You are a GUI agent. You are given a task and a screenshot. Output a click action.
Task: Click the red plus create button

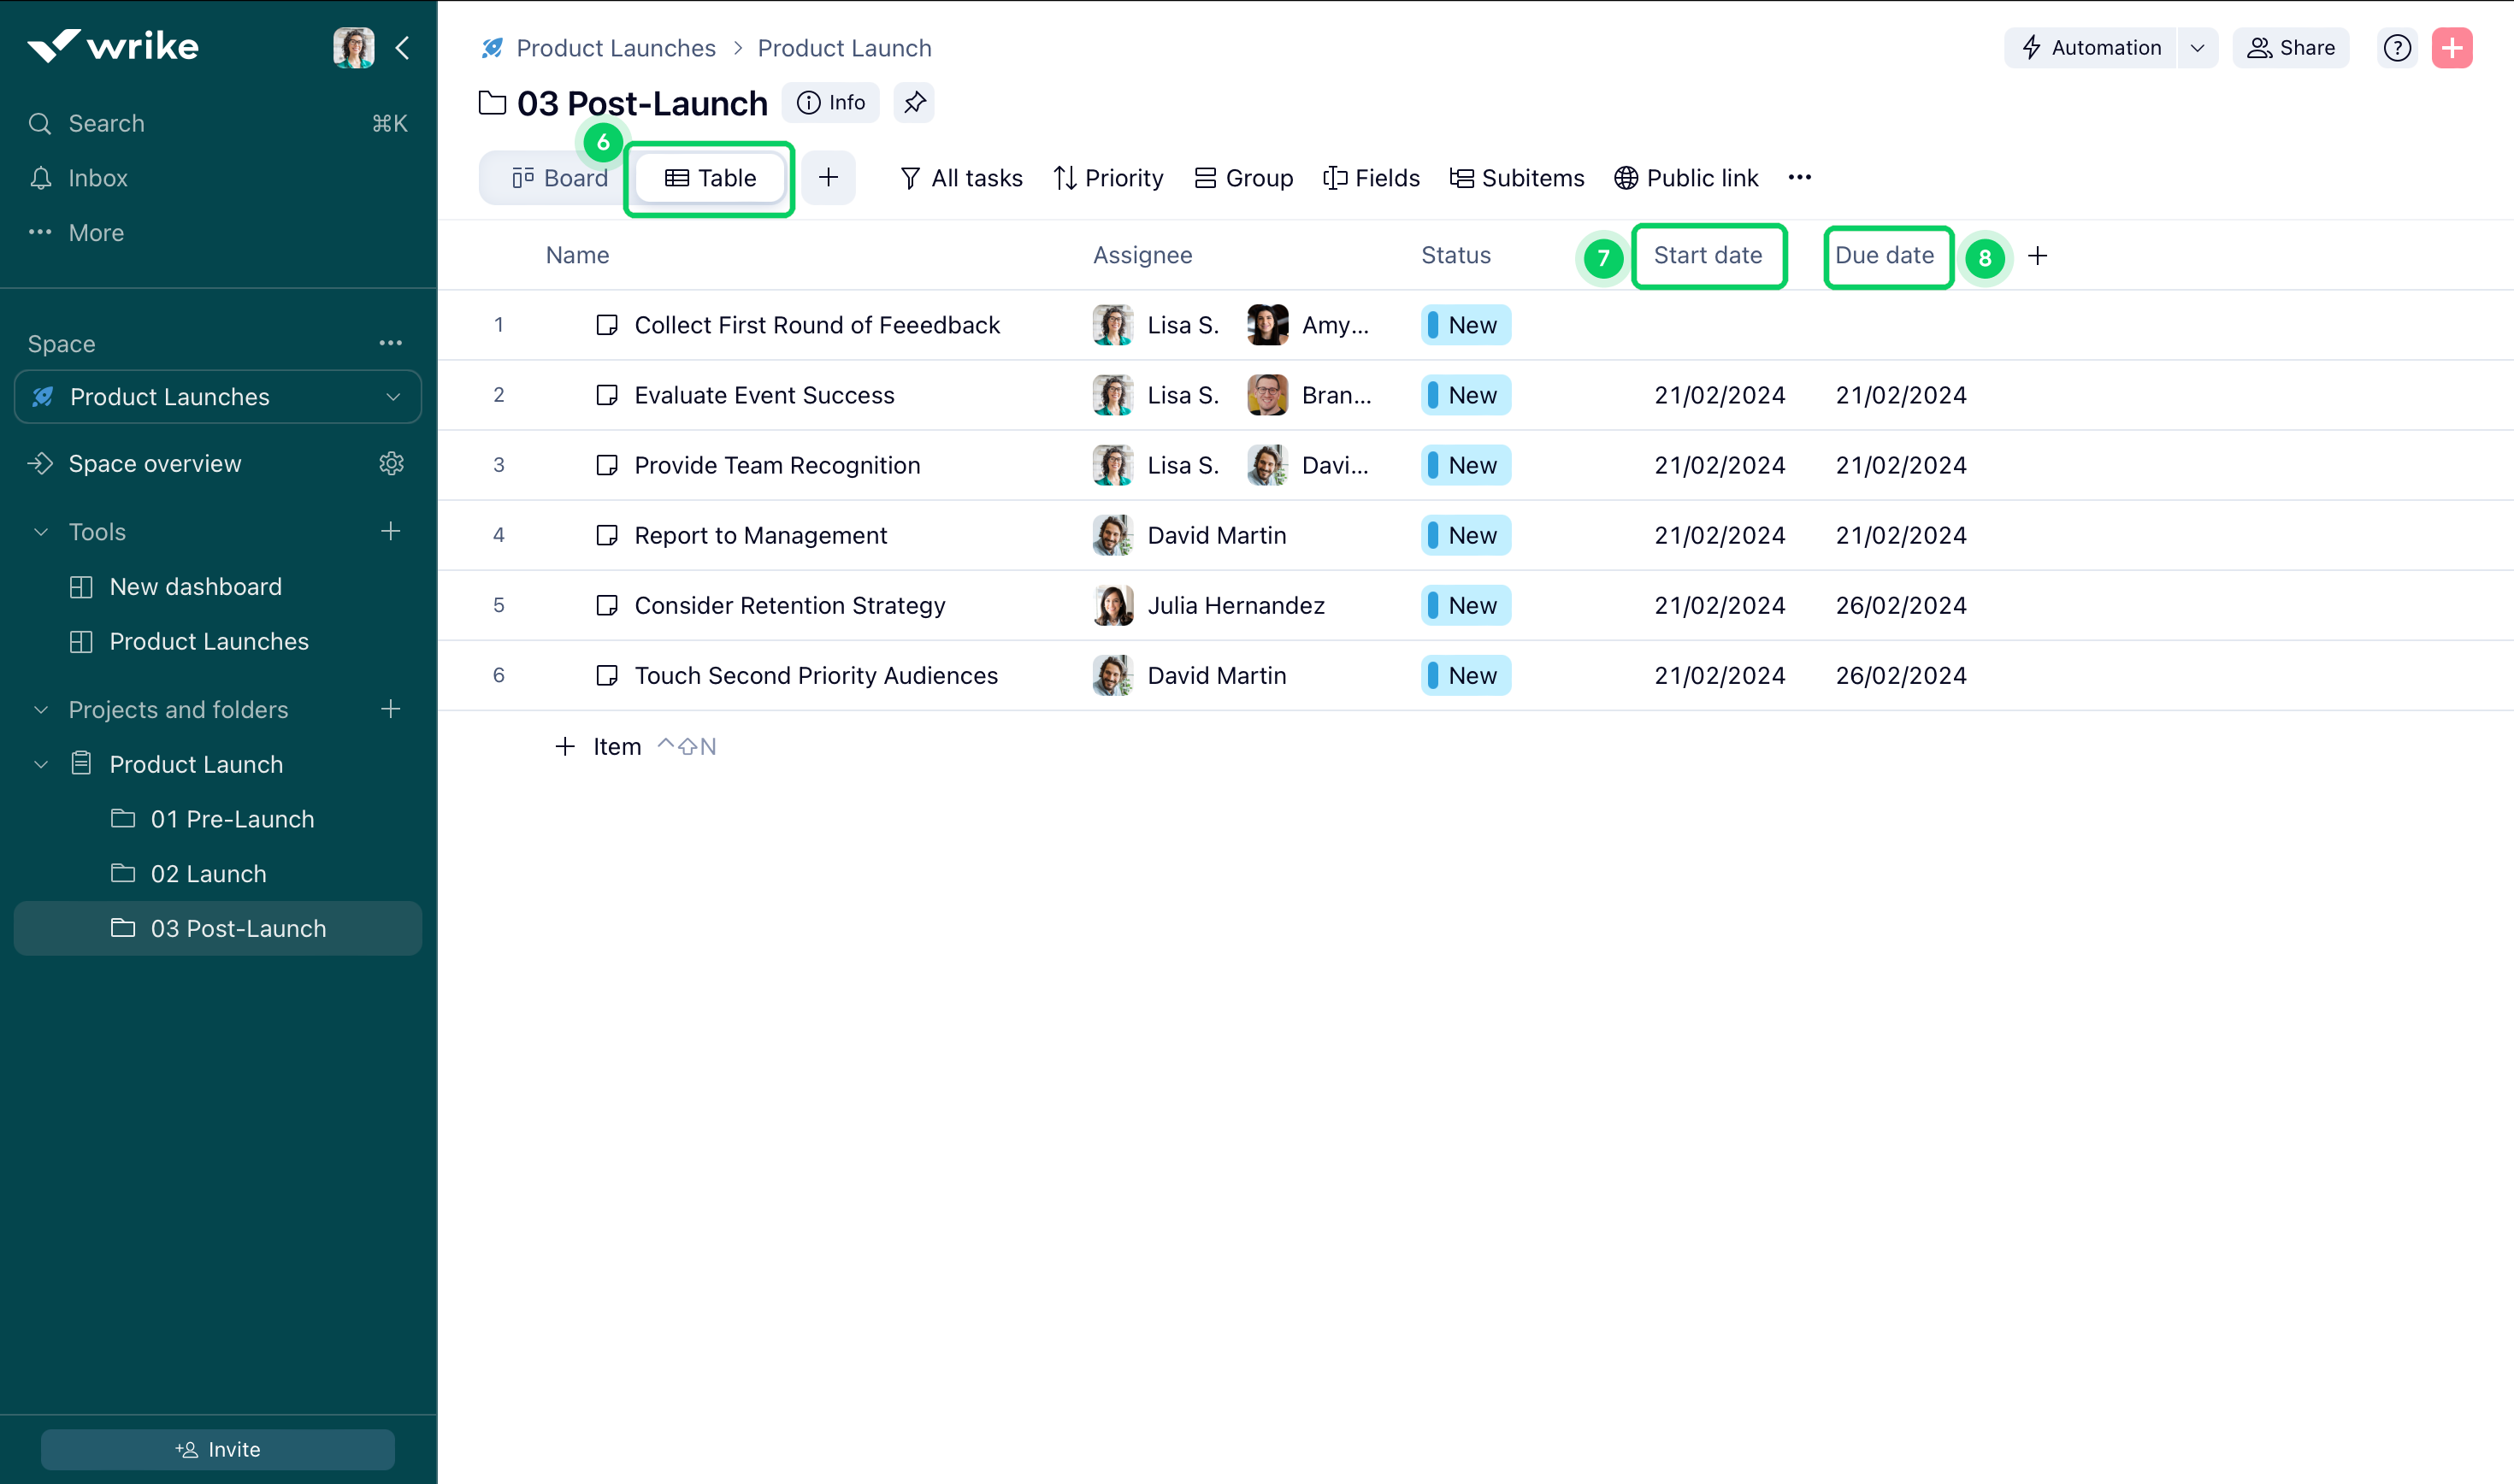2451,48
